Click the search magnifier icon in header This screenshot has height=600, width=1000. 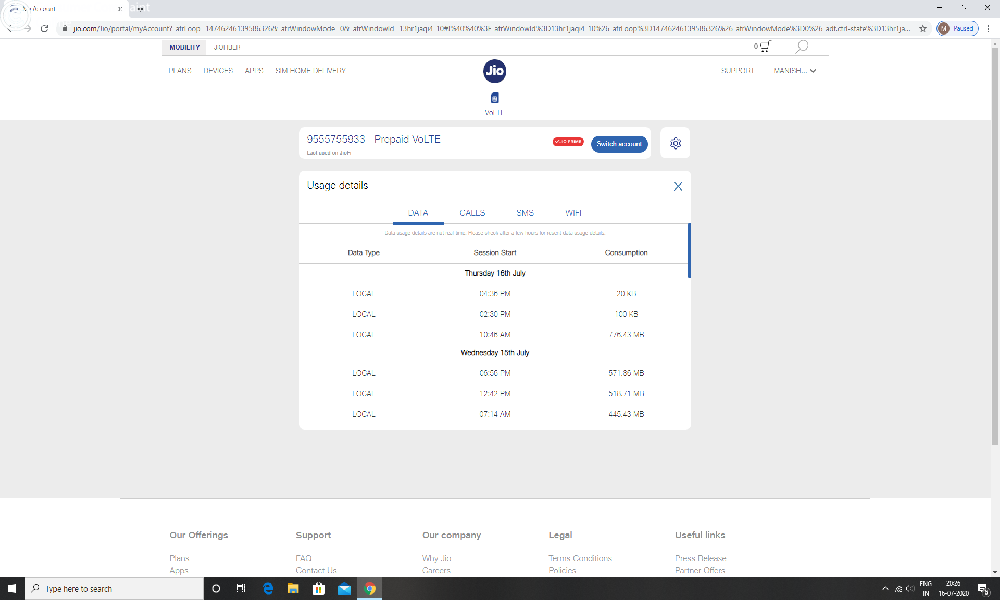point(801,47)
